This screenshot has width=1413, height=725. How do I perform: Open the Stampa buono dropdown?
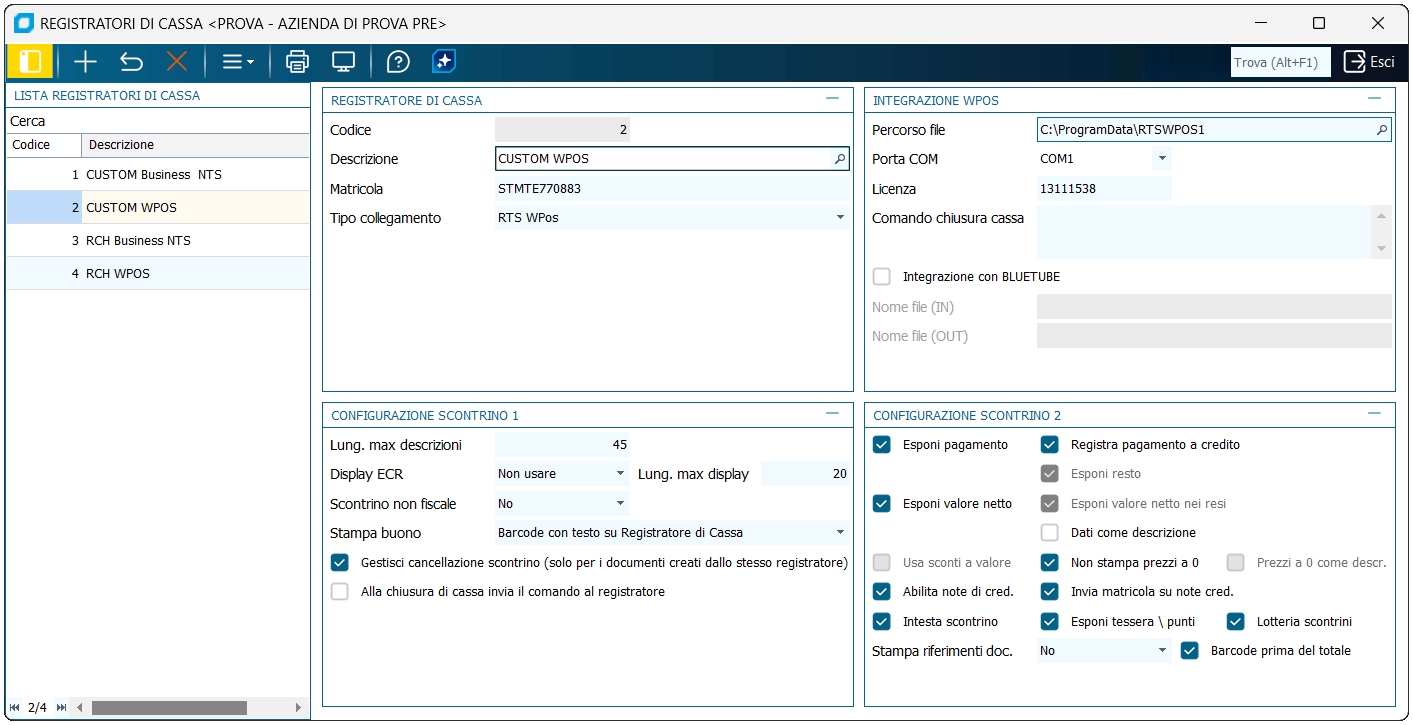840,533
